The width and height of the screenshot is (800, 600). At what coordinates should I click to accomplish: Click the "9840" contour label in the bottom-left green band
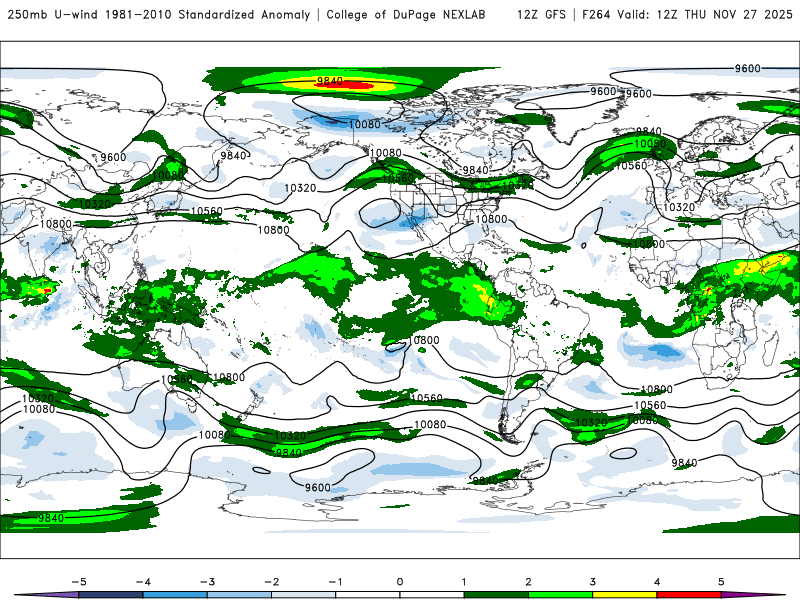[x=51, y=518]
